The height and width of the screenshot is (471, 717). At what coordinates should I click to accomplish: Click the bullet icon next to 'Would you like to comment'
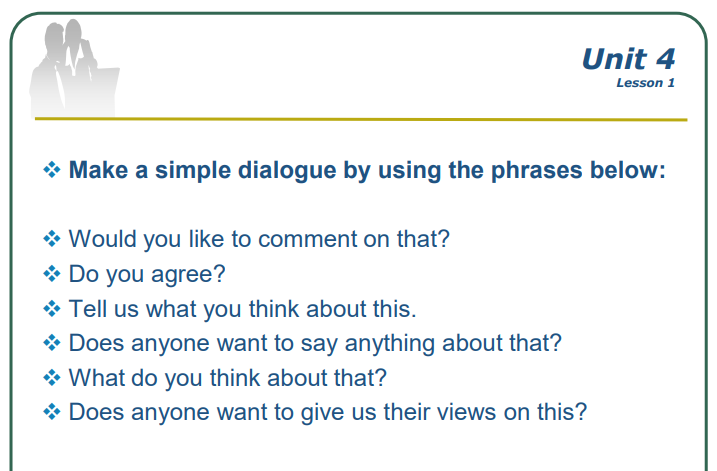52,239
